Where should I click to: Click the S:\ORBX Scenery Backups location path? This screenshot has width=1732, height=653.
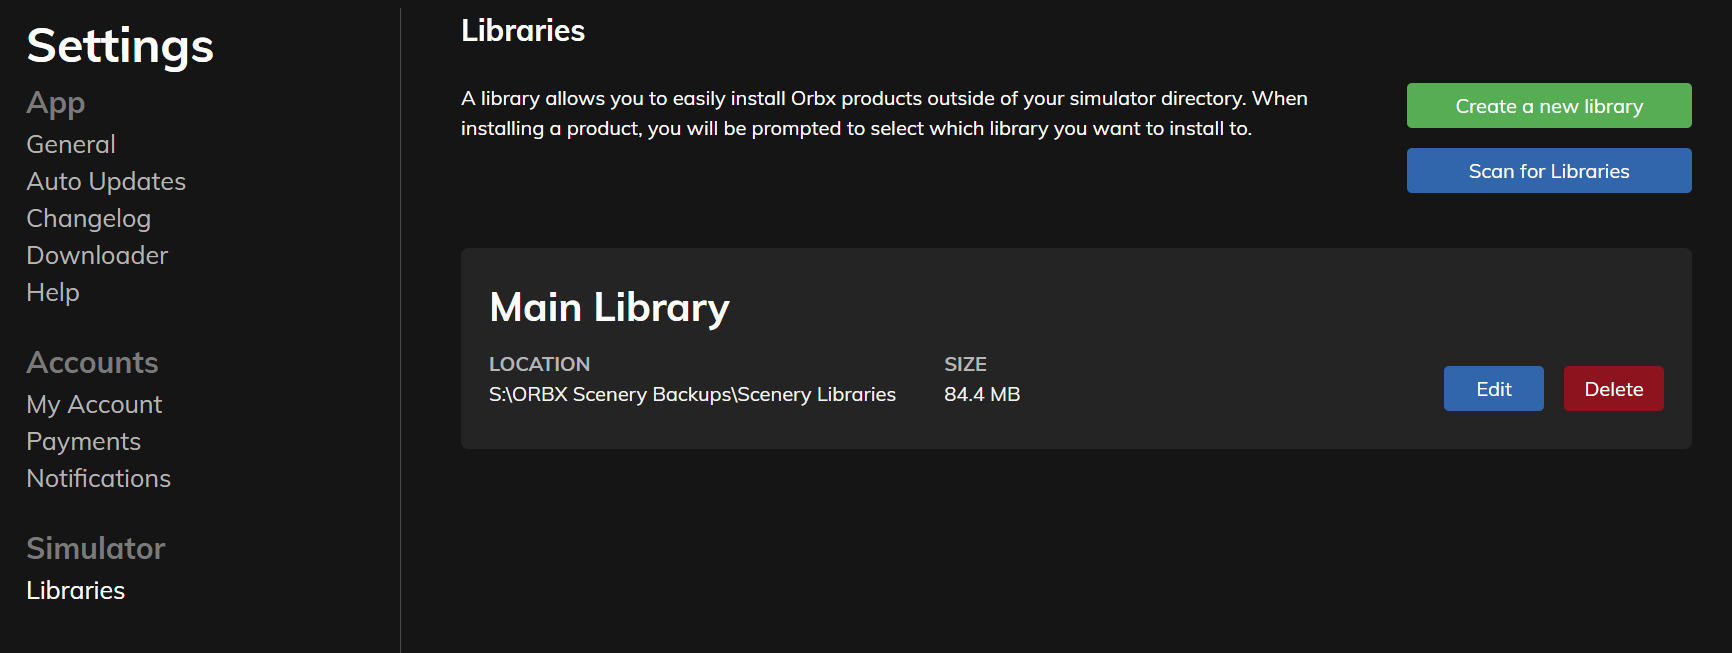(x=692, y=395)
